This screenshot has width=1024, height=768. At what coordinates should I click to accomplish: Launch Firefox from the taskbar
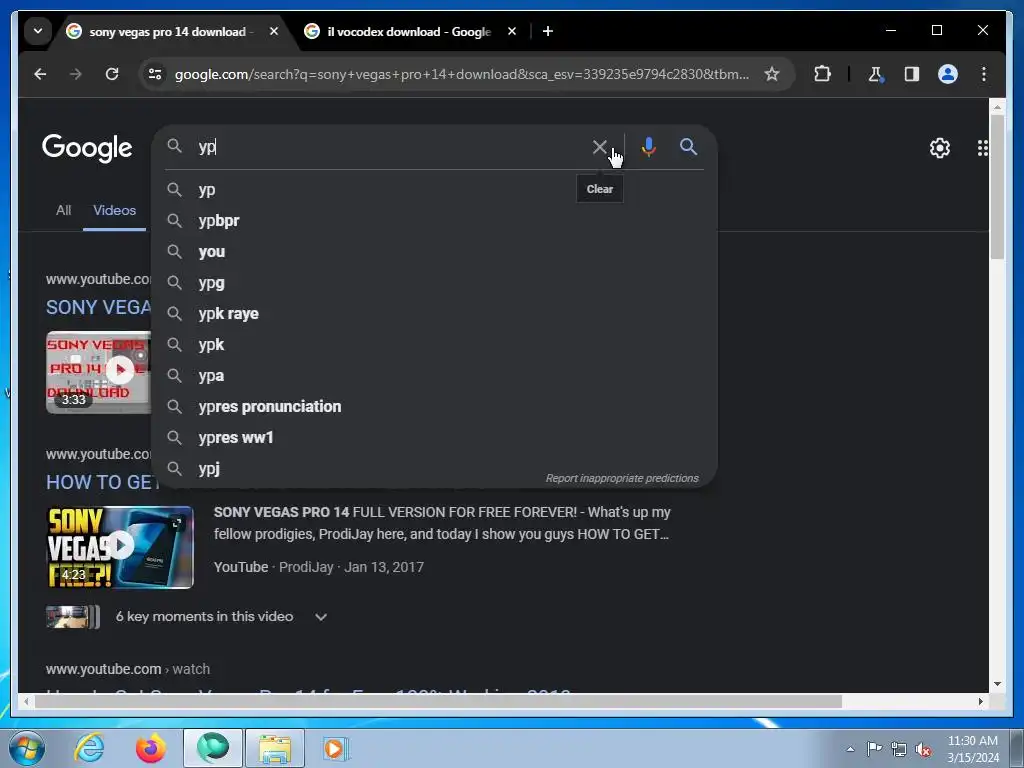[x=150, y=748]
